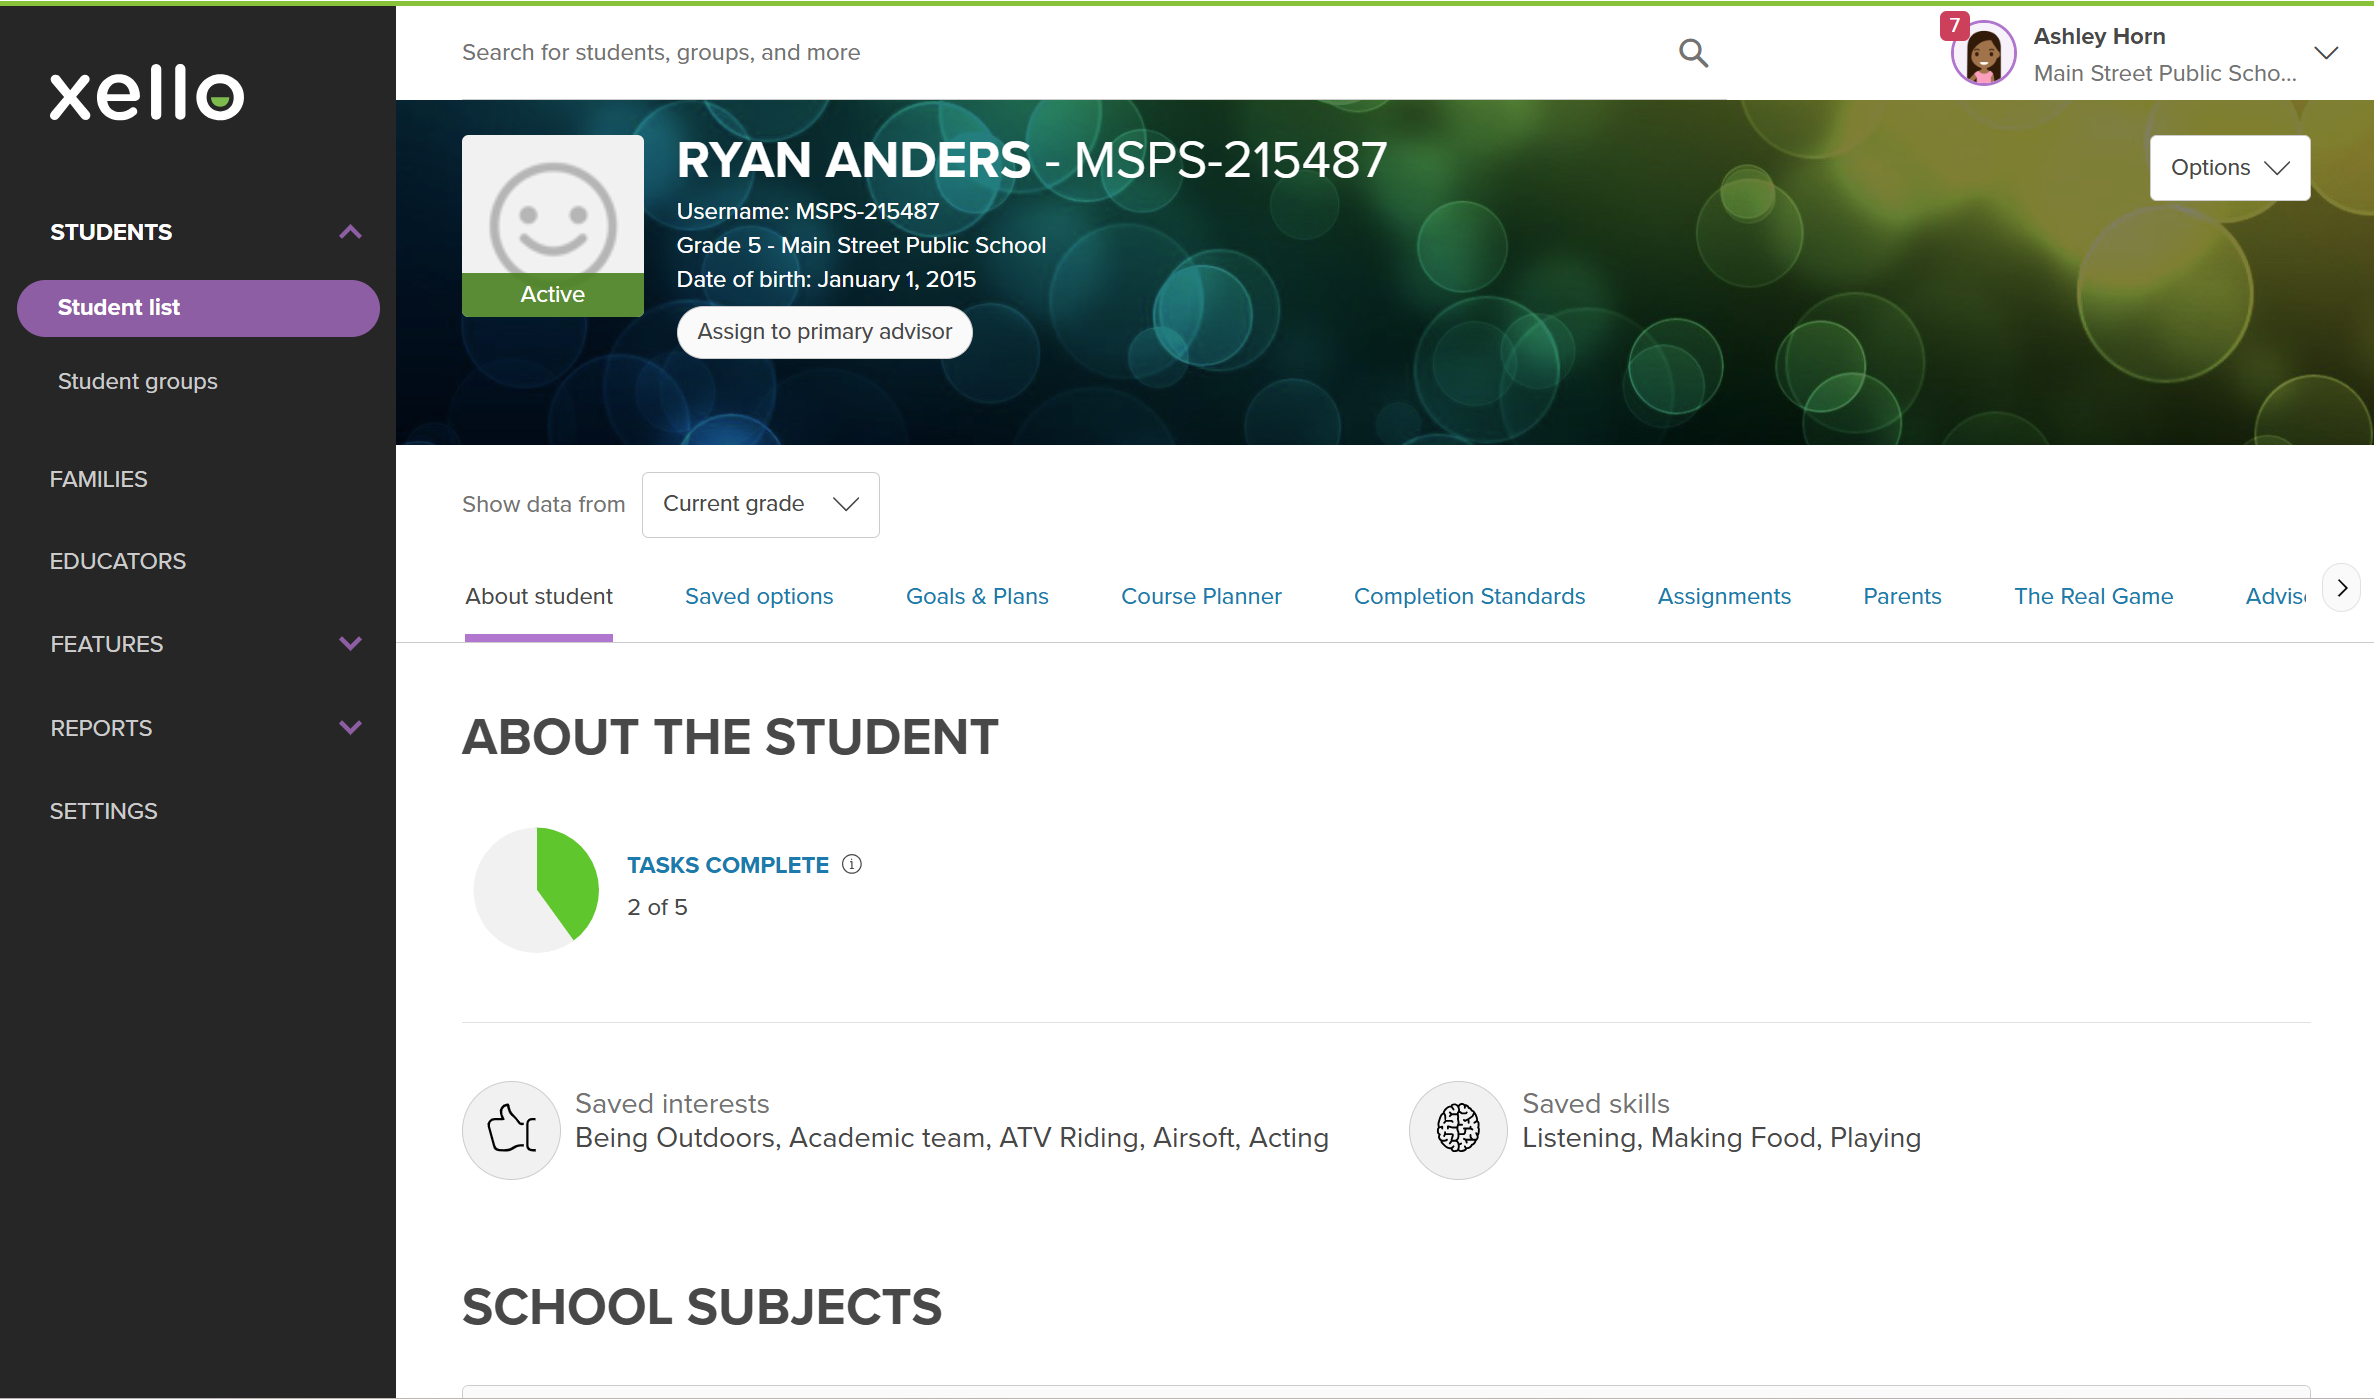
Task: Expand the Features sidebar section
Action: [x=350, y=643]
